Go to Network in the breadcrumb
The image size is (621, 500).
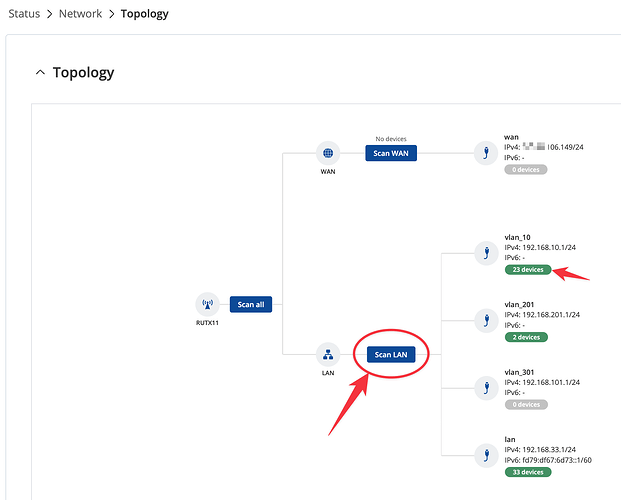(x=80, y=14)
